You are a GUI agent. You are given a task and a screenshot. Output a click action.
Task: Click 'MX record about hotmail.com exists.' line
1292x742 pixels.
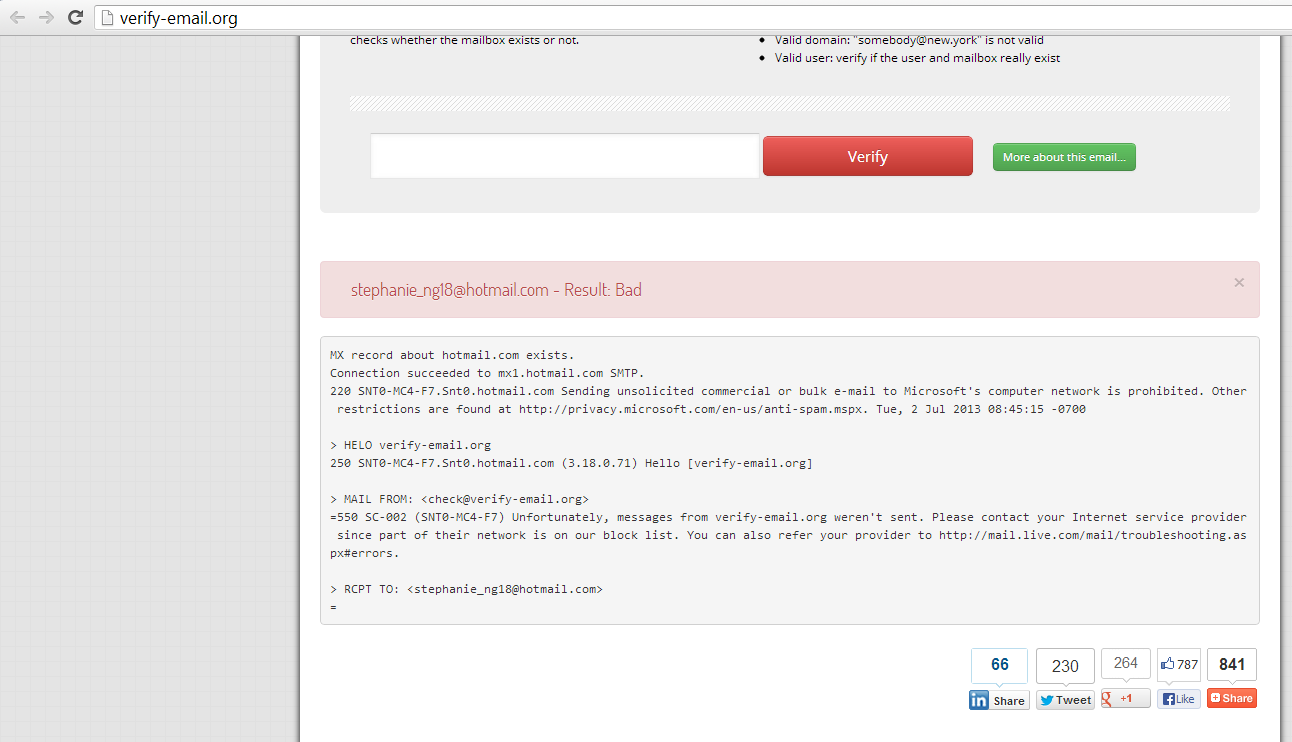pyautogui.click(x=453, y=355)
